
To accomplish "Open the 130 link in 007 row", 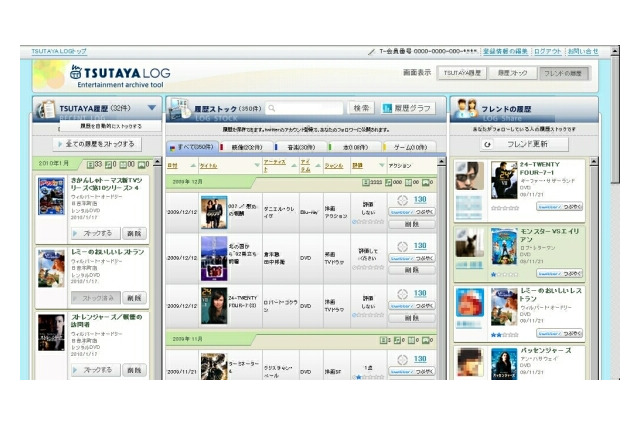I will 420,200.
